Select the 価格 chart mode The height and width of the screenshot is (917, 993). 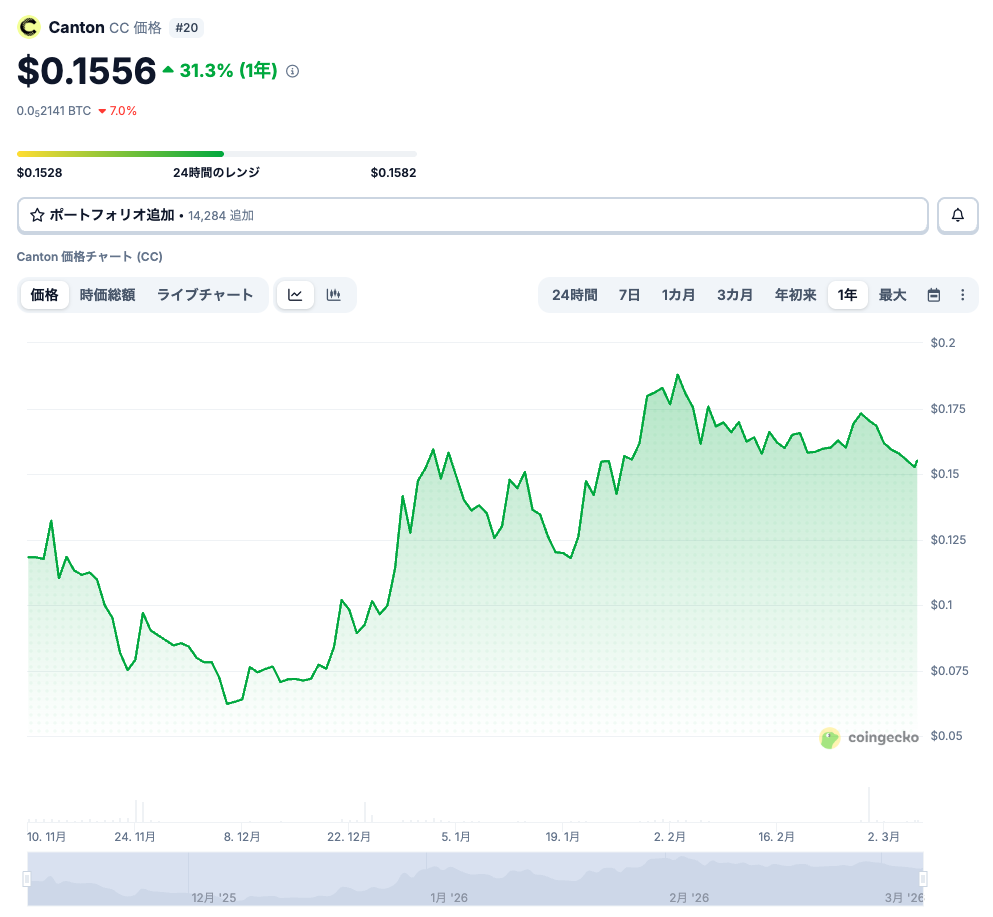[x=45, y=295]
